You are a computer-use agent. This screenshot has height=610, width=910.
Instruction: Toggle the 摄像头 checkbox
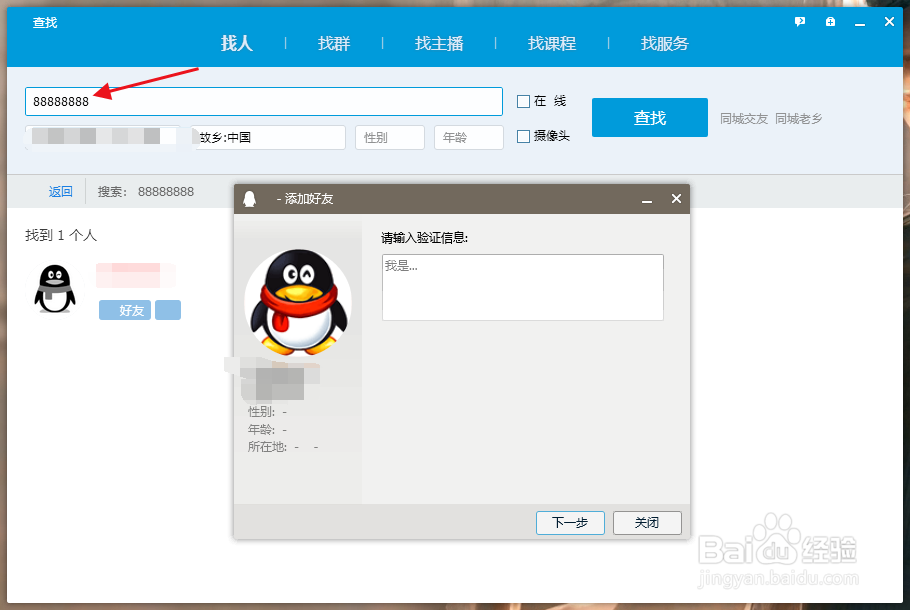[x=523, y=136]
